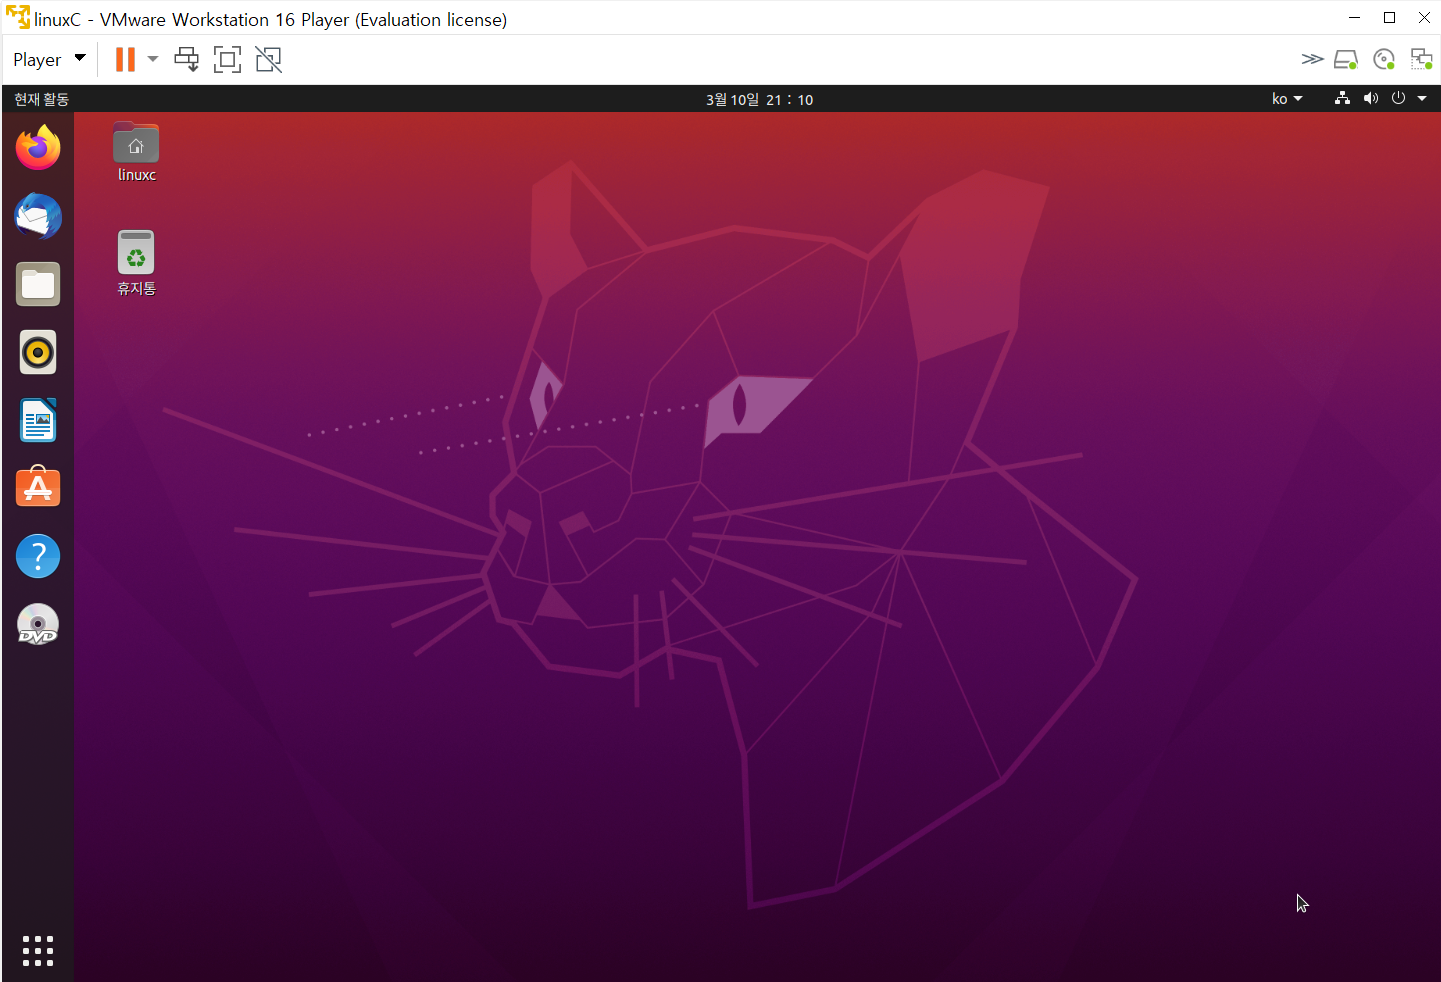Screen dimensions: 1441x982
Task: Click the power icon in top bar
Action: click(x=1398, y=98)
